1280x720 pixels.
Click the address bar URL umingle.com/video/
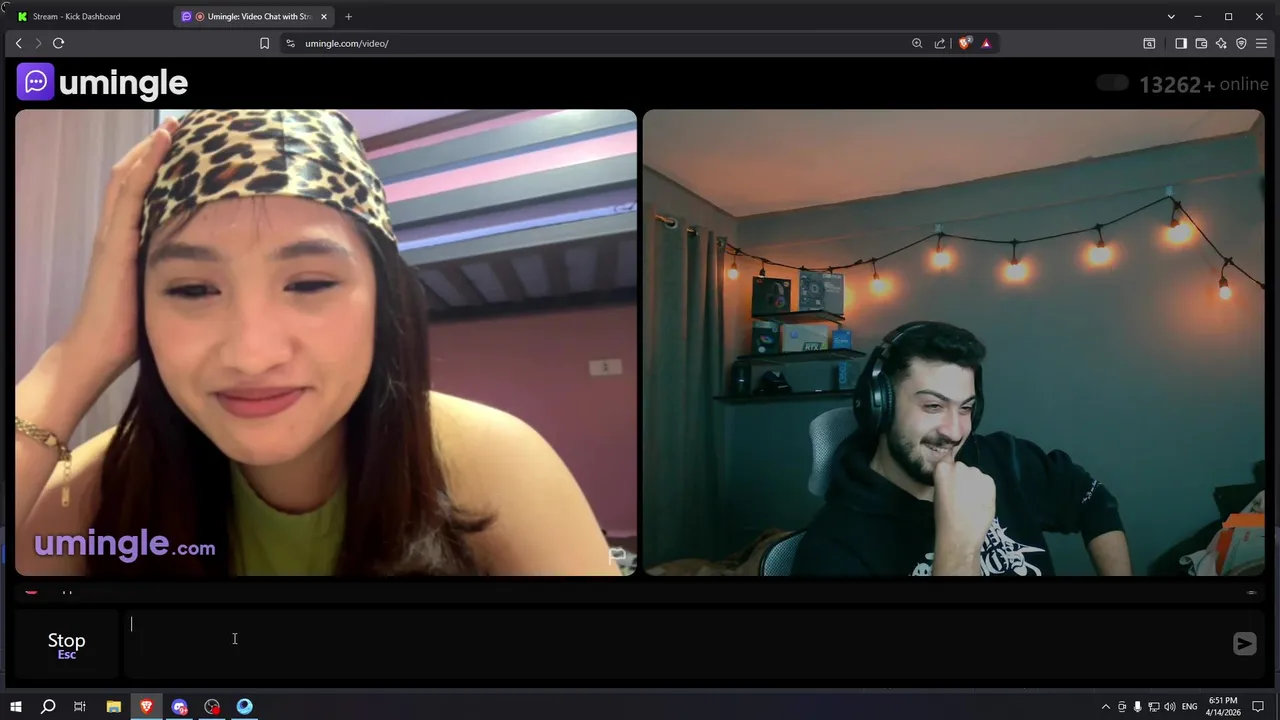pyautogui.click(x=346, y=43)
